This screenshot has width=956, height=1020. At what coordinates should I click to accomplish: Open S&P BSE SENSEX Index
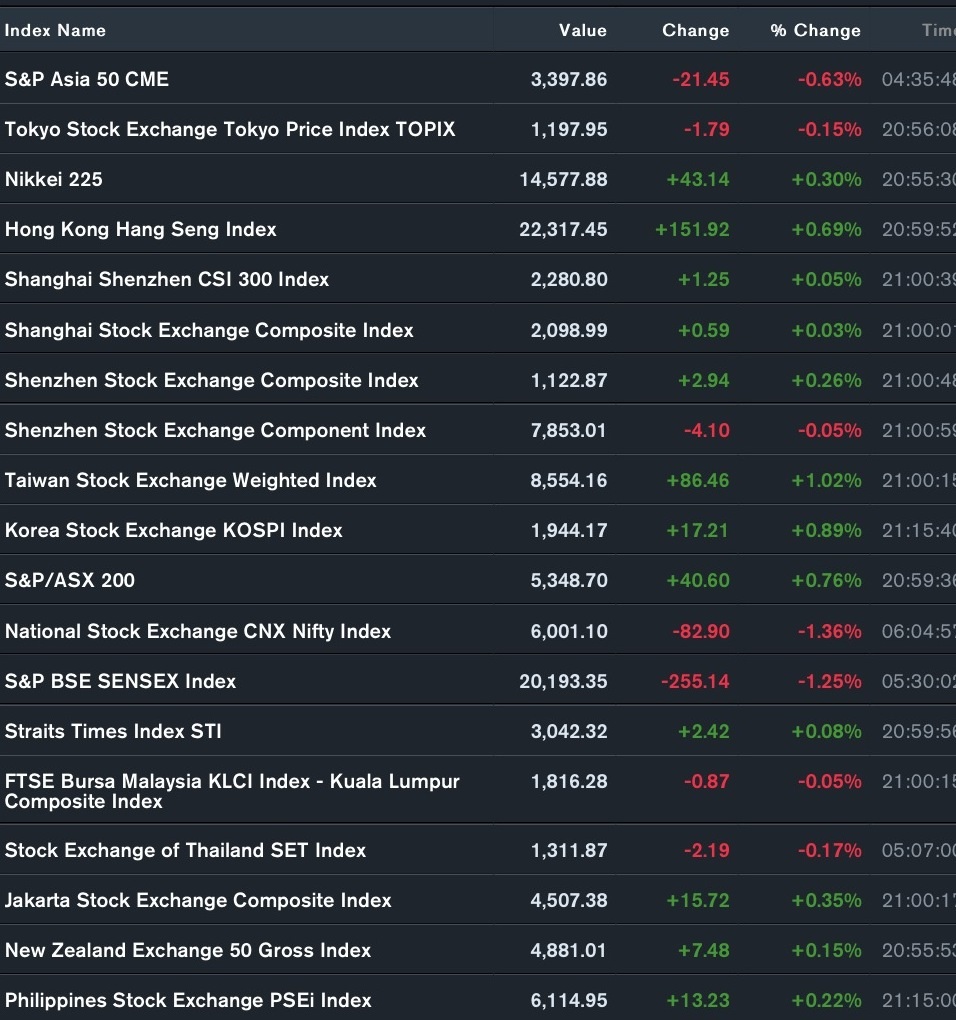(121, 681)
